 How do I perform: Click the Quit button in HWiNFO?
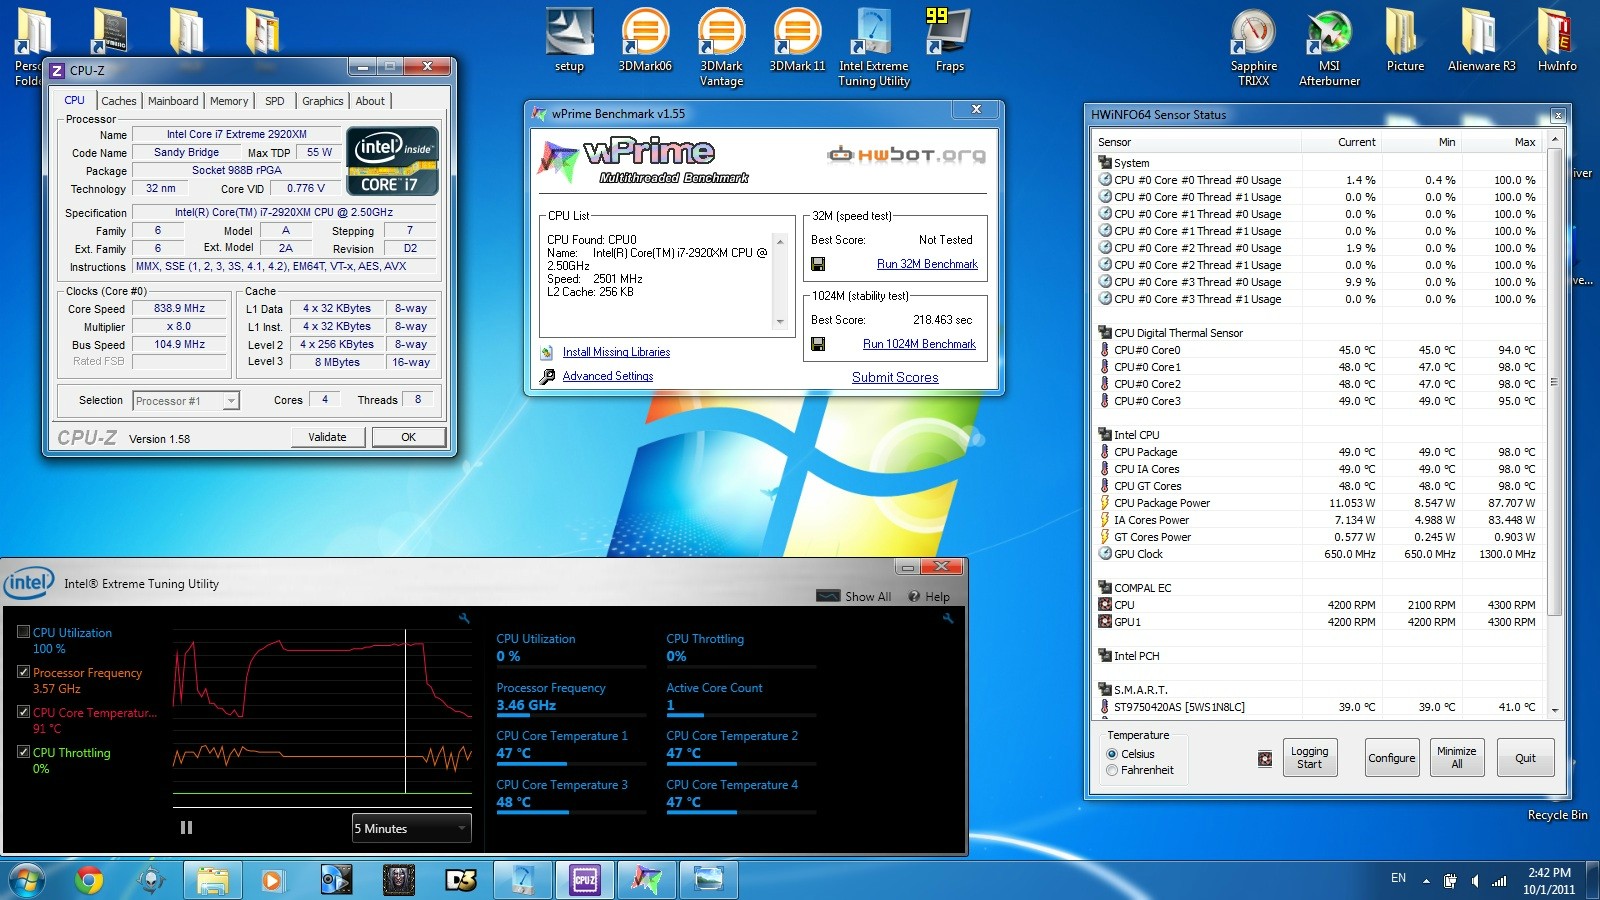tap(1525, 758)
